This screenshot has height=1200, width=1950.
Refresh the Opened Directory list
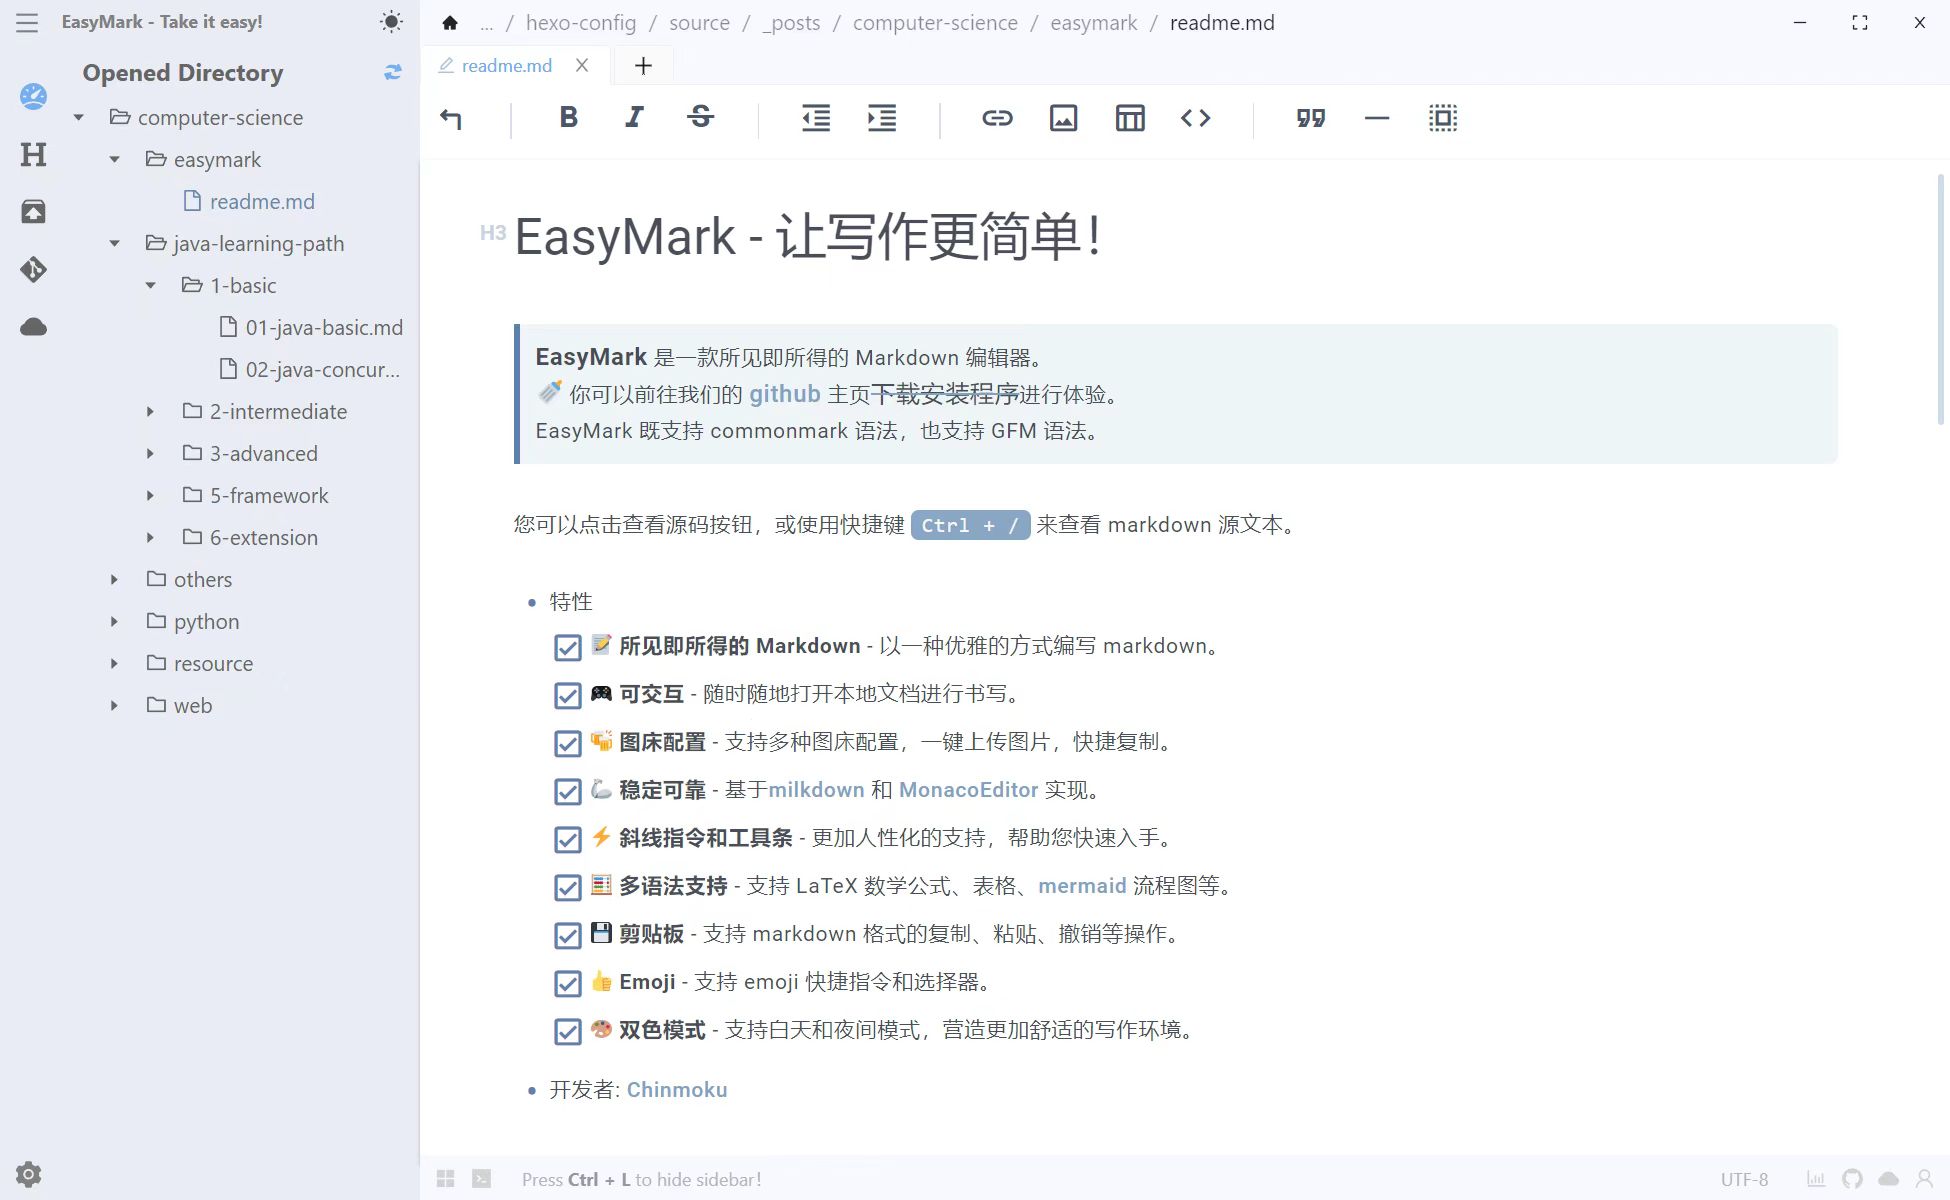pos(393,72)
